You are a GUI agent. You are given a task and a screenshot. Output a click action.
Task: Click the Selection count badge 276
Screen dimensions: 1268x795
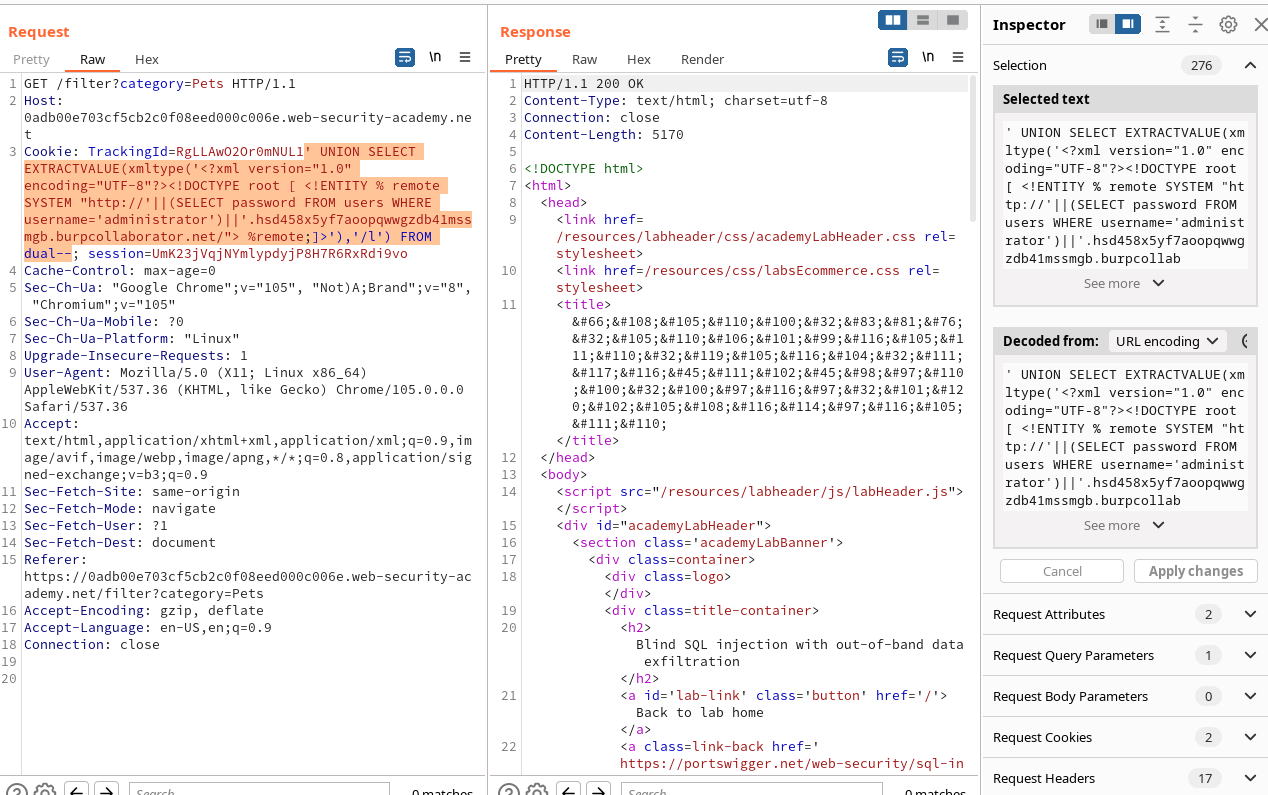click(x=1202, y=65)
